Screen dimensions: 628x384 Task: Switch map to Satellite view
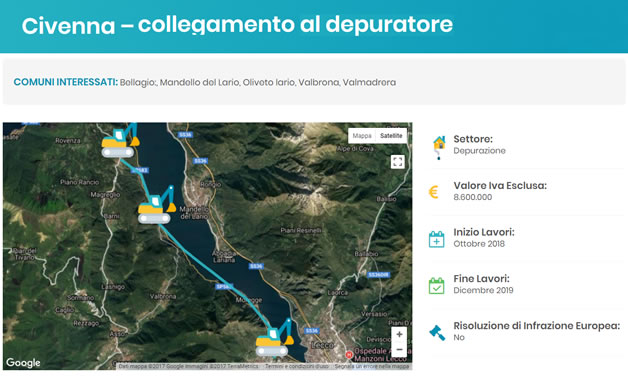pyautogui.click(x=391, y=136)
